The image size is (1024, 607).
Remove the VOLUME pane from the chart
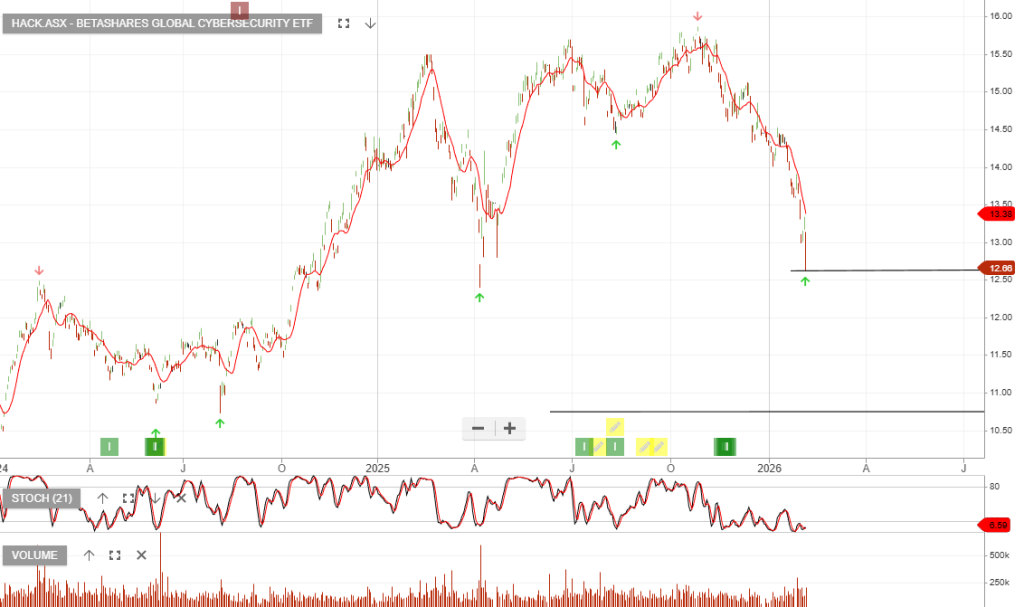[141, 555]
